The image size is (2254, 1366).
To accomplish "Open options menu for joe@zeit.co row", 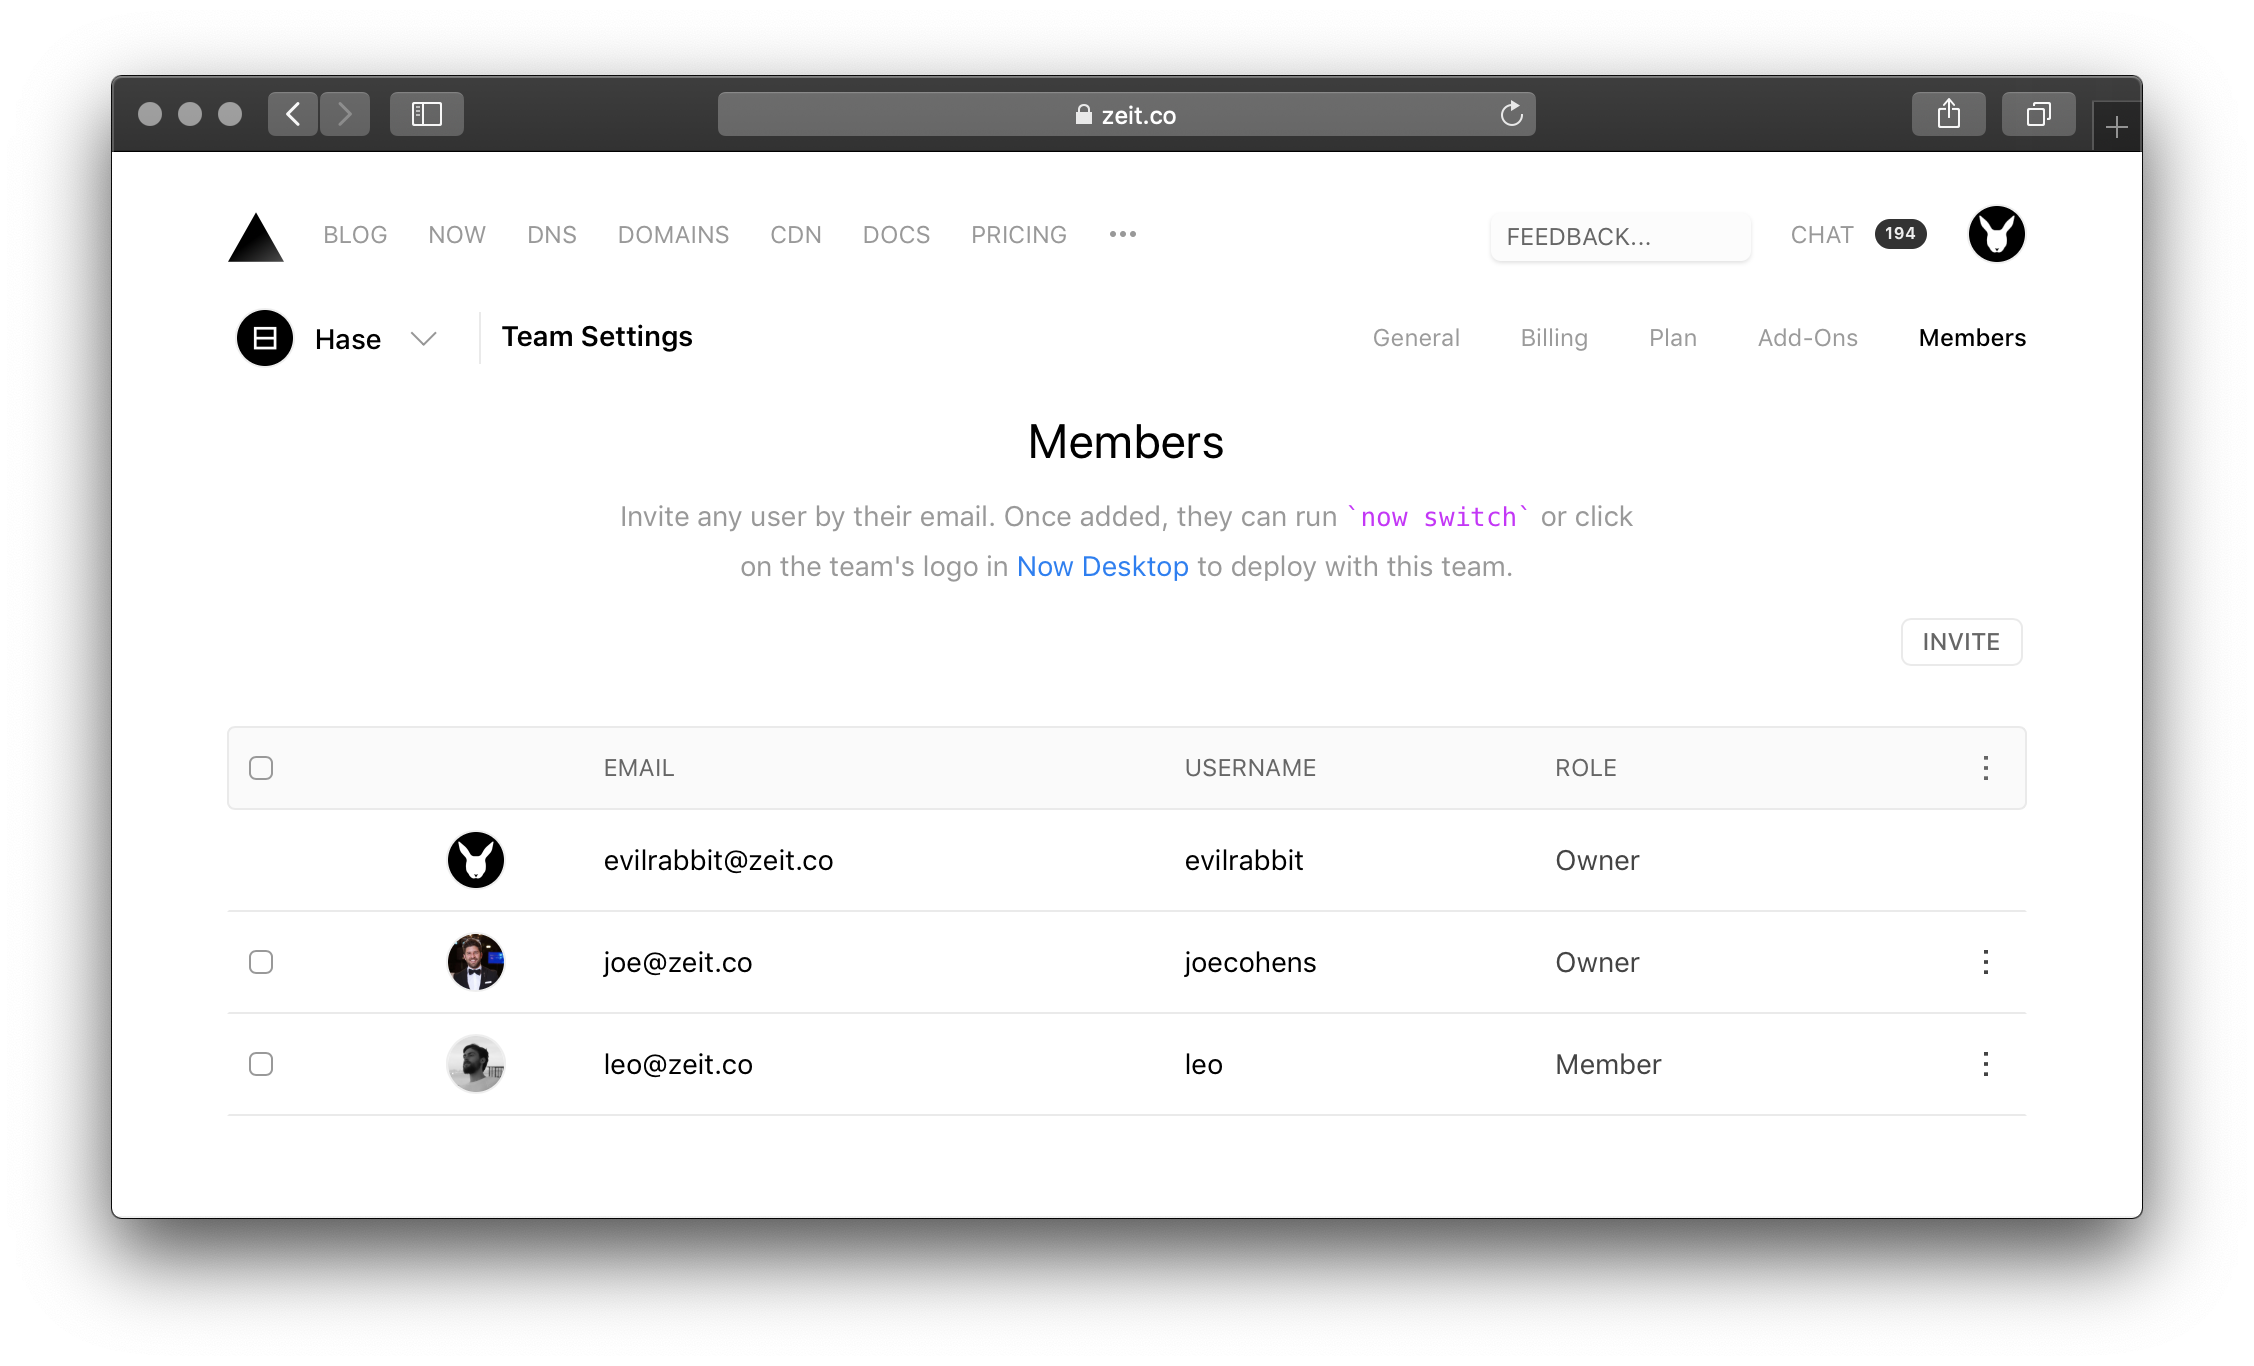I will coord(1985,962).
